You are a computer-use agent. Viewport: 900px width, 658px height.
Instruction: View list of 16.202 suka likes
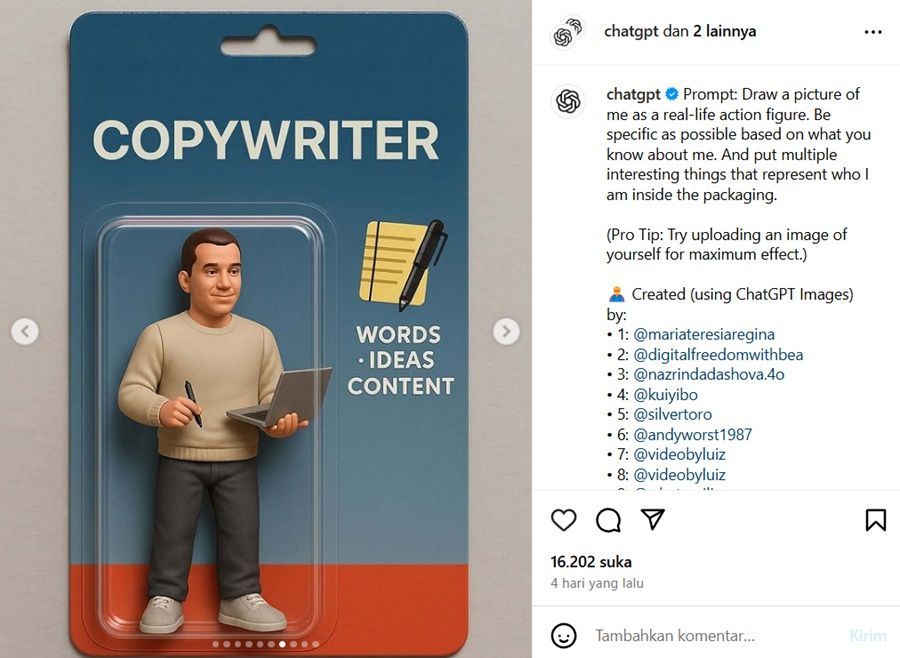pyautogui.click(x=591, y=562)
